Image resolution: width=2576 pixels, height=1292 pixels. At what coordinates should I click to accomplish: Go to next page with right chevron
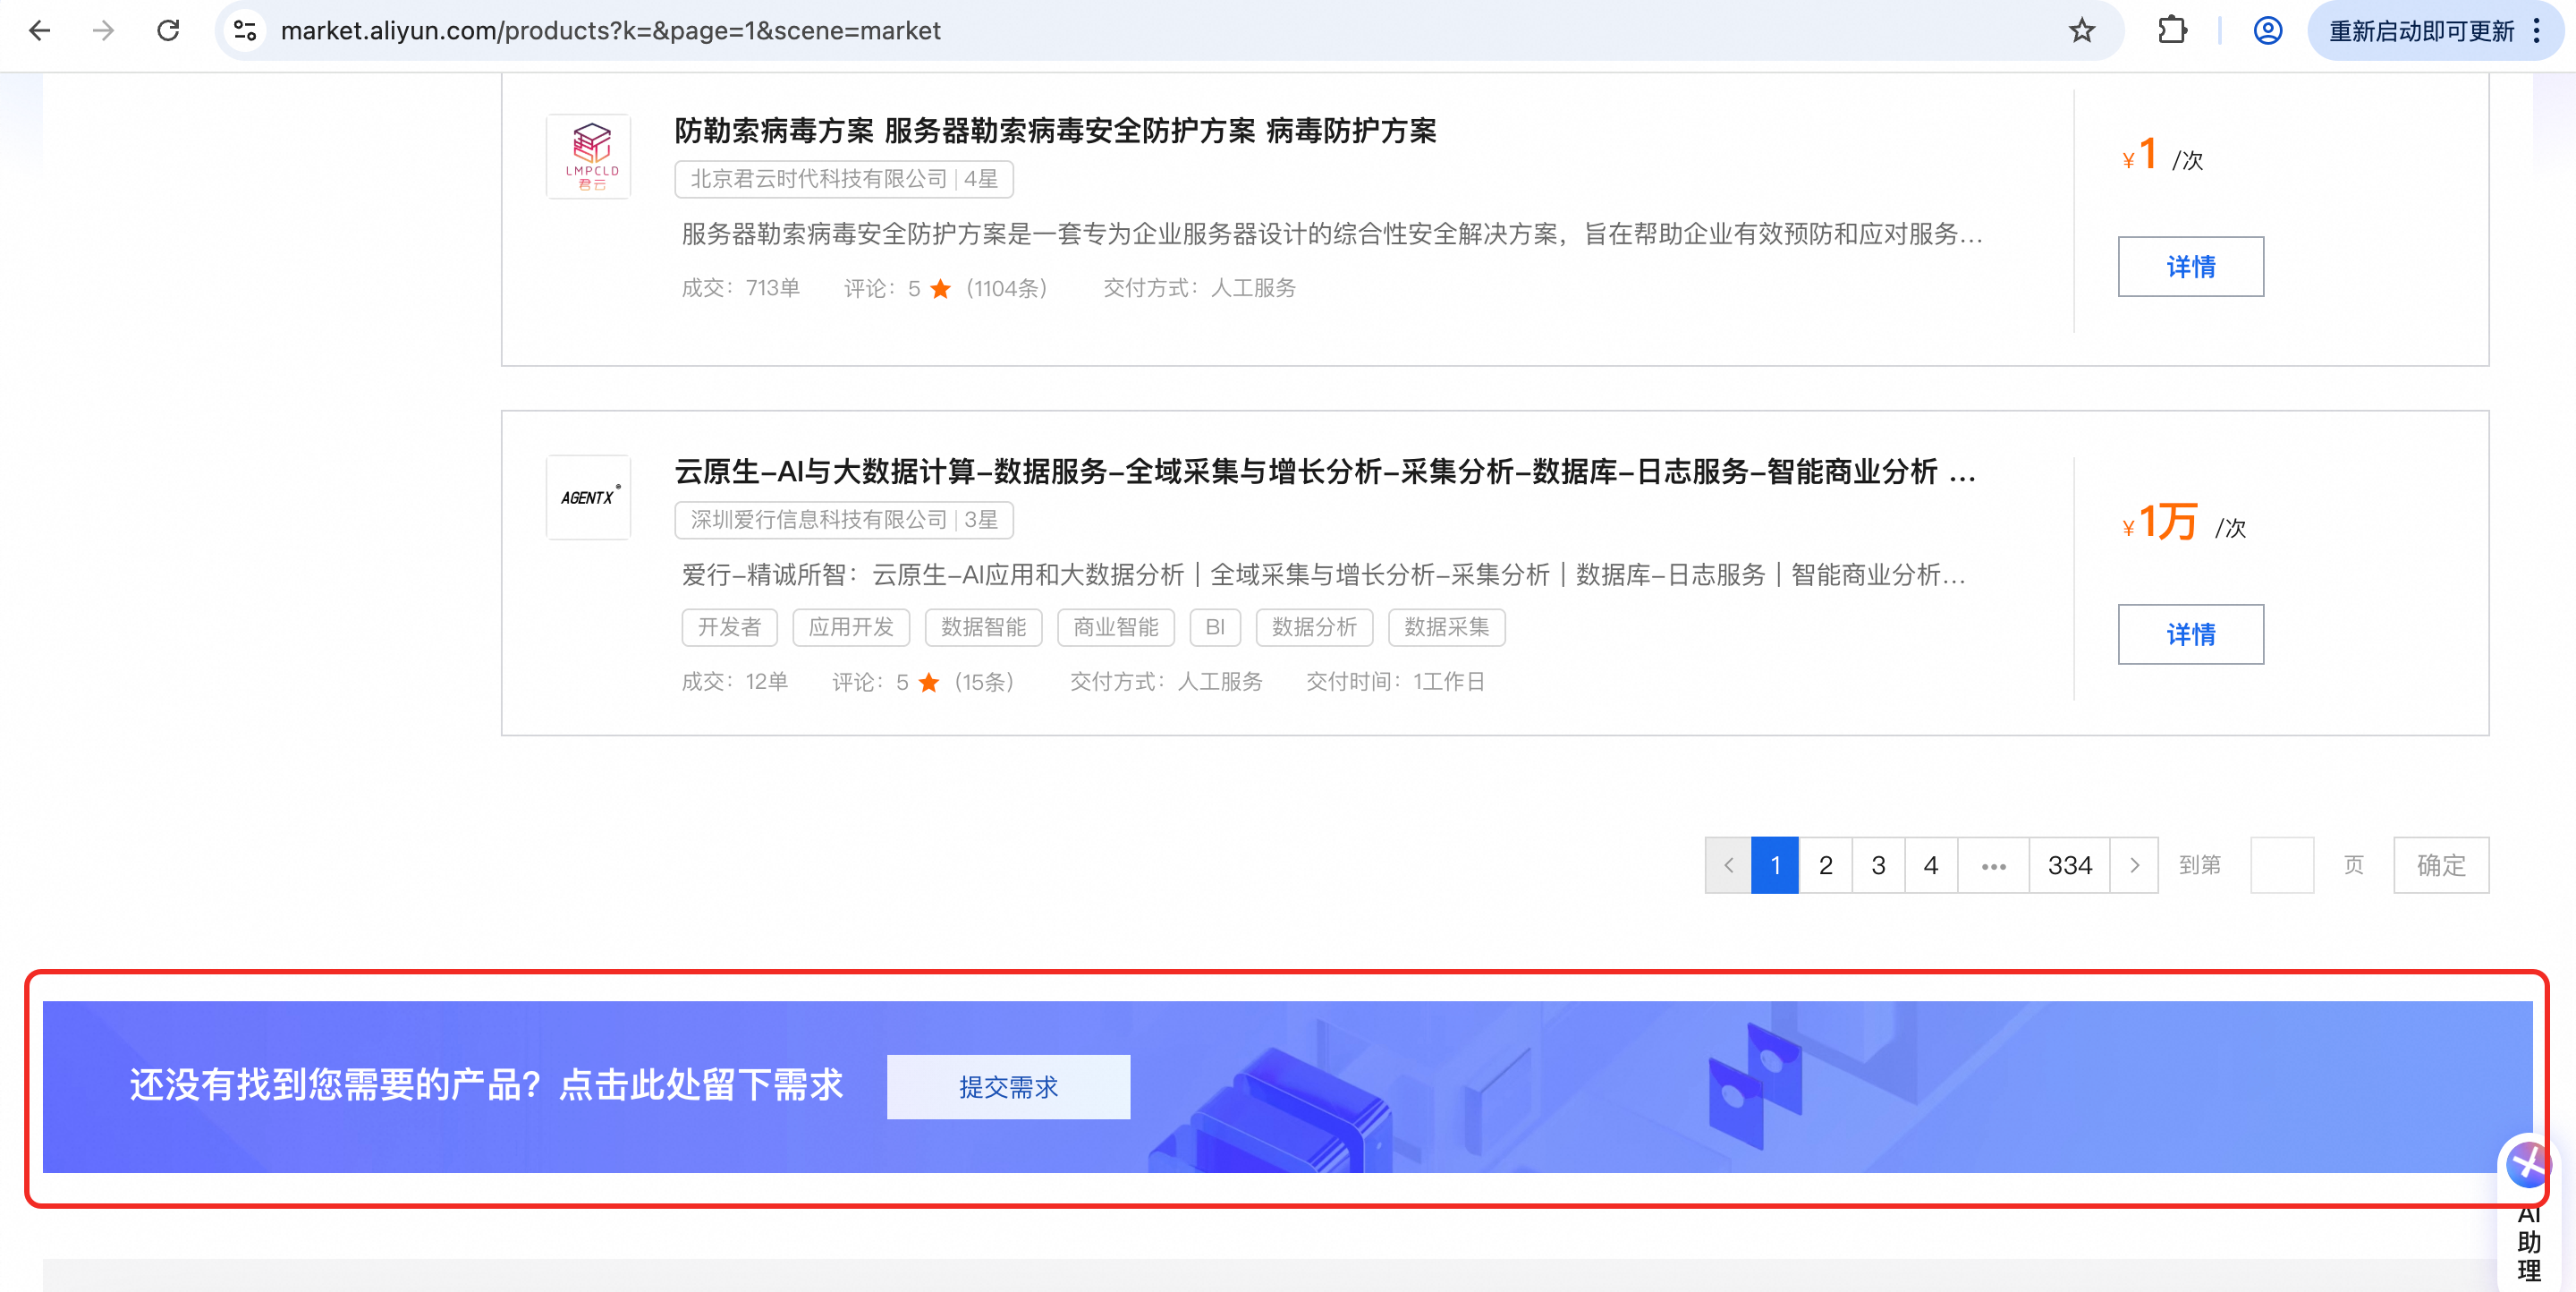2134,865
